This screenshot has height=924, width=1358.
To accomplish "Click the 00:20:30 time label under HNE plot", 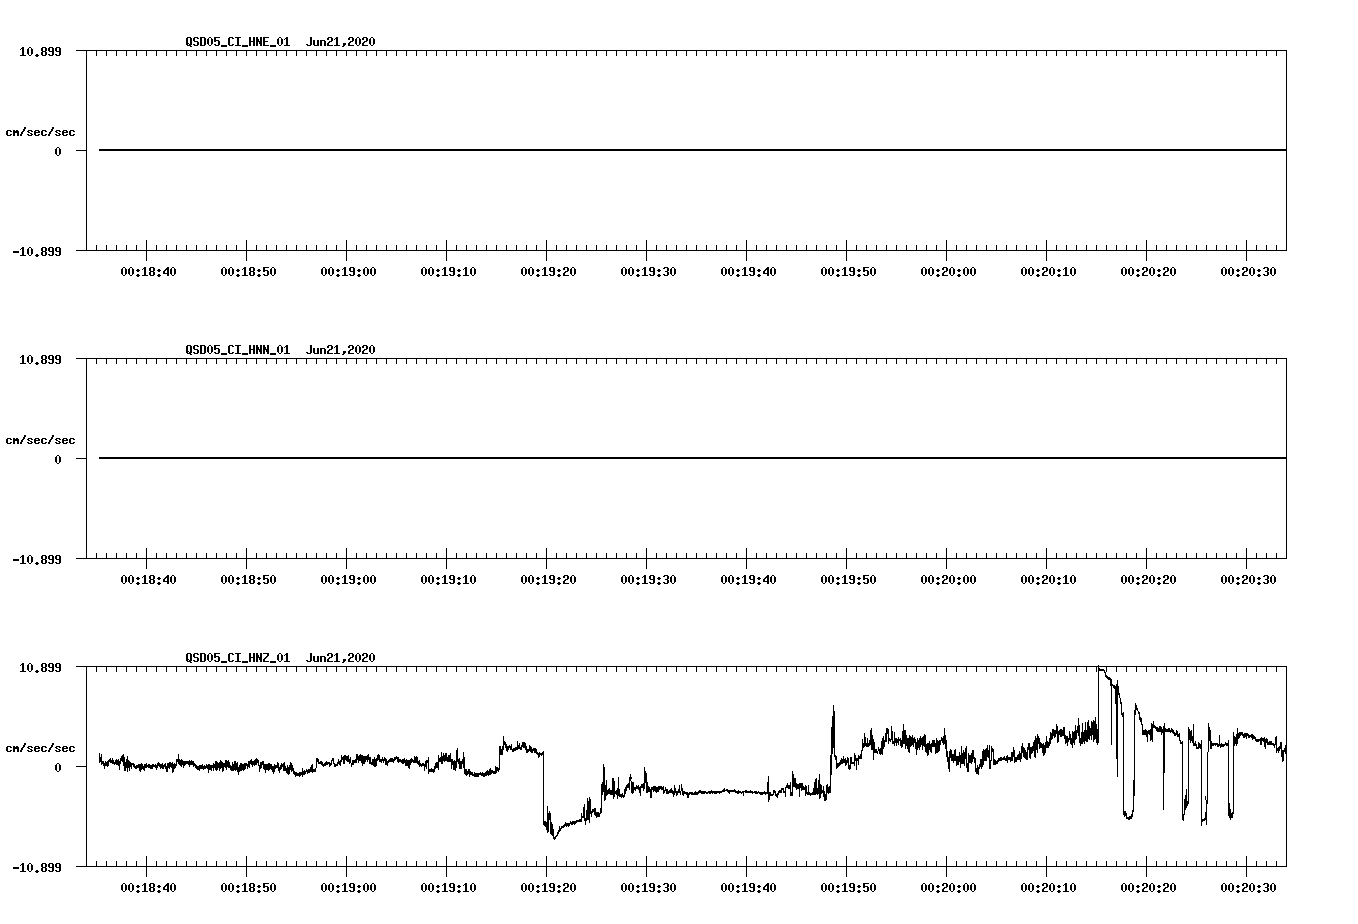I will pos(1248,272).
